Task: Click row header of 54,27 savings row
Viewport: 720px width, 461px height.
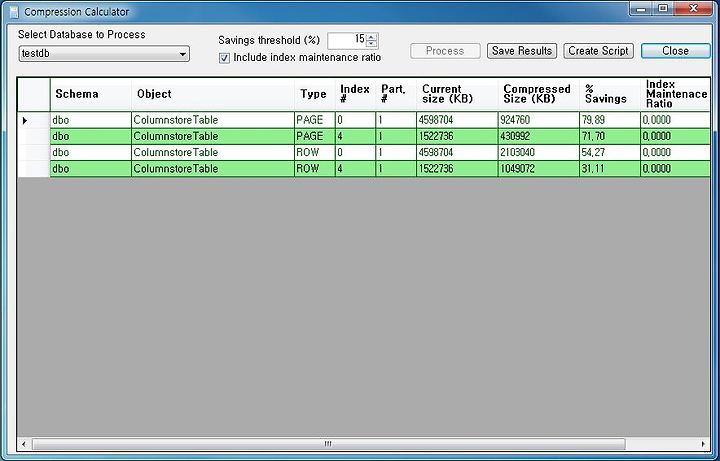Action: pyautogui.click(x=34, y=152)
